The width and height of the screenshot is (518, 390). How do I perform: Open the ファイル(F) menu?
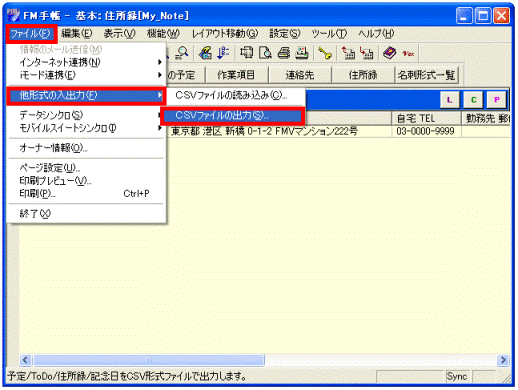pos(31,34)
